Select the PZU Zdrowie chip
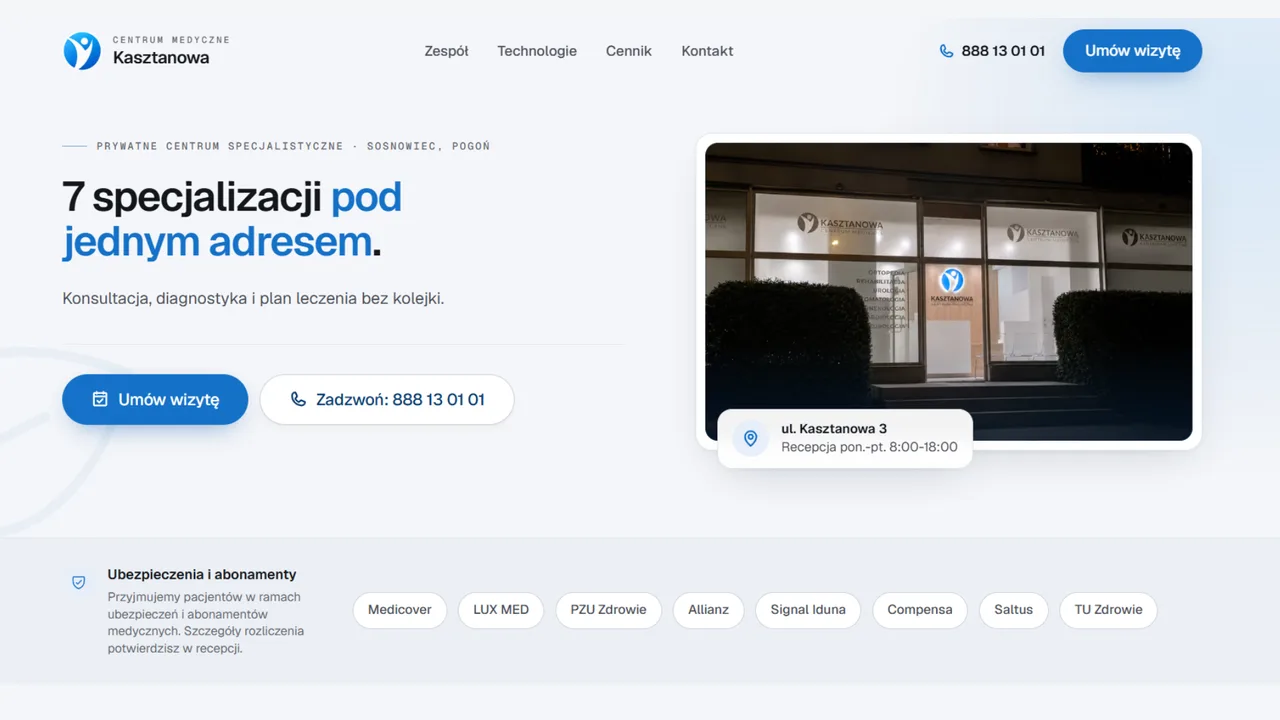Viewport: 1280px width, 720px height. pos(608,610)
